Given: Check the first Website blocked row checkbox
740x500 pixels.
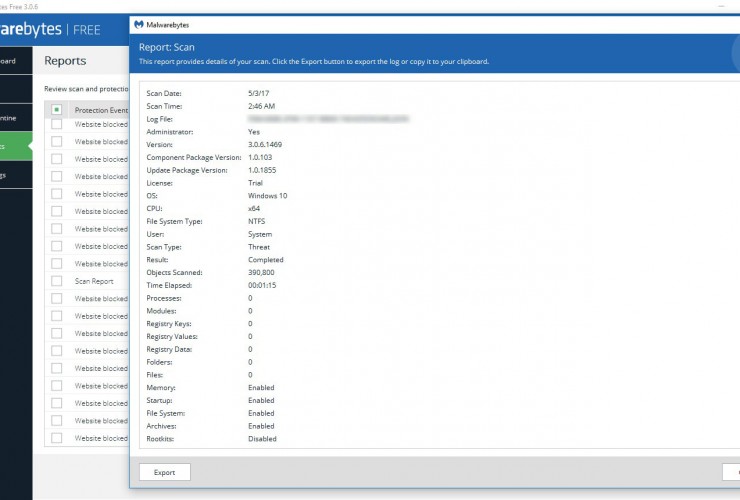Looking at the screenshot, I should [x=57, y=124].
